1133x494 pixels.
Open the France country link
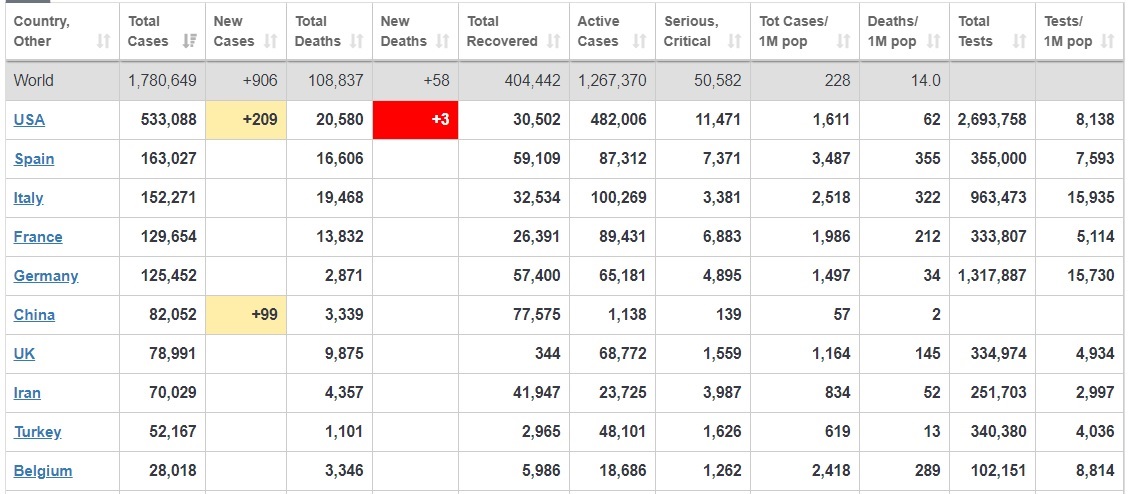pos(38,237)
